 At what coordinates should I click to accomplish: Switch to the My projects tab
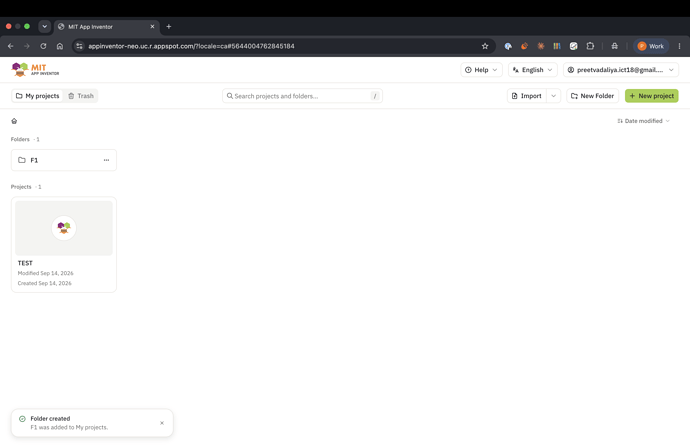pos(38,95)
